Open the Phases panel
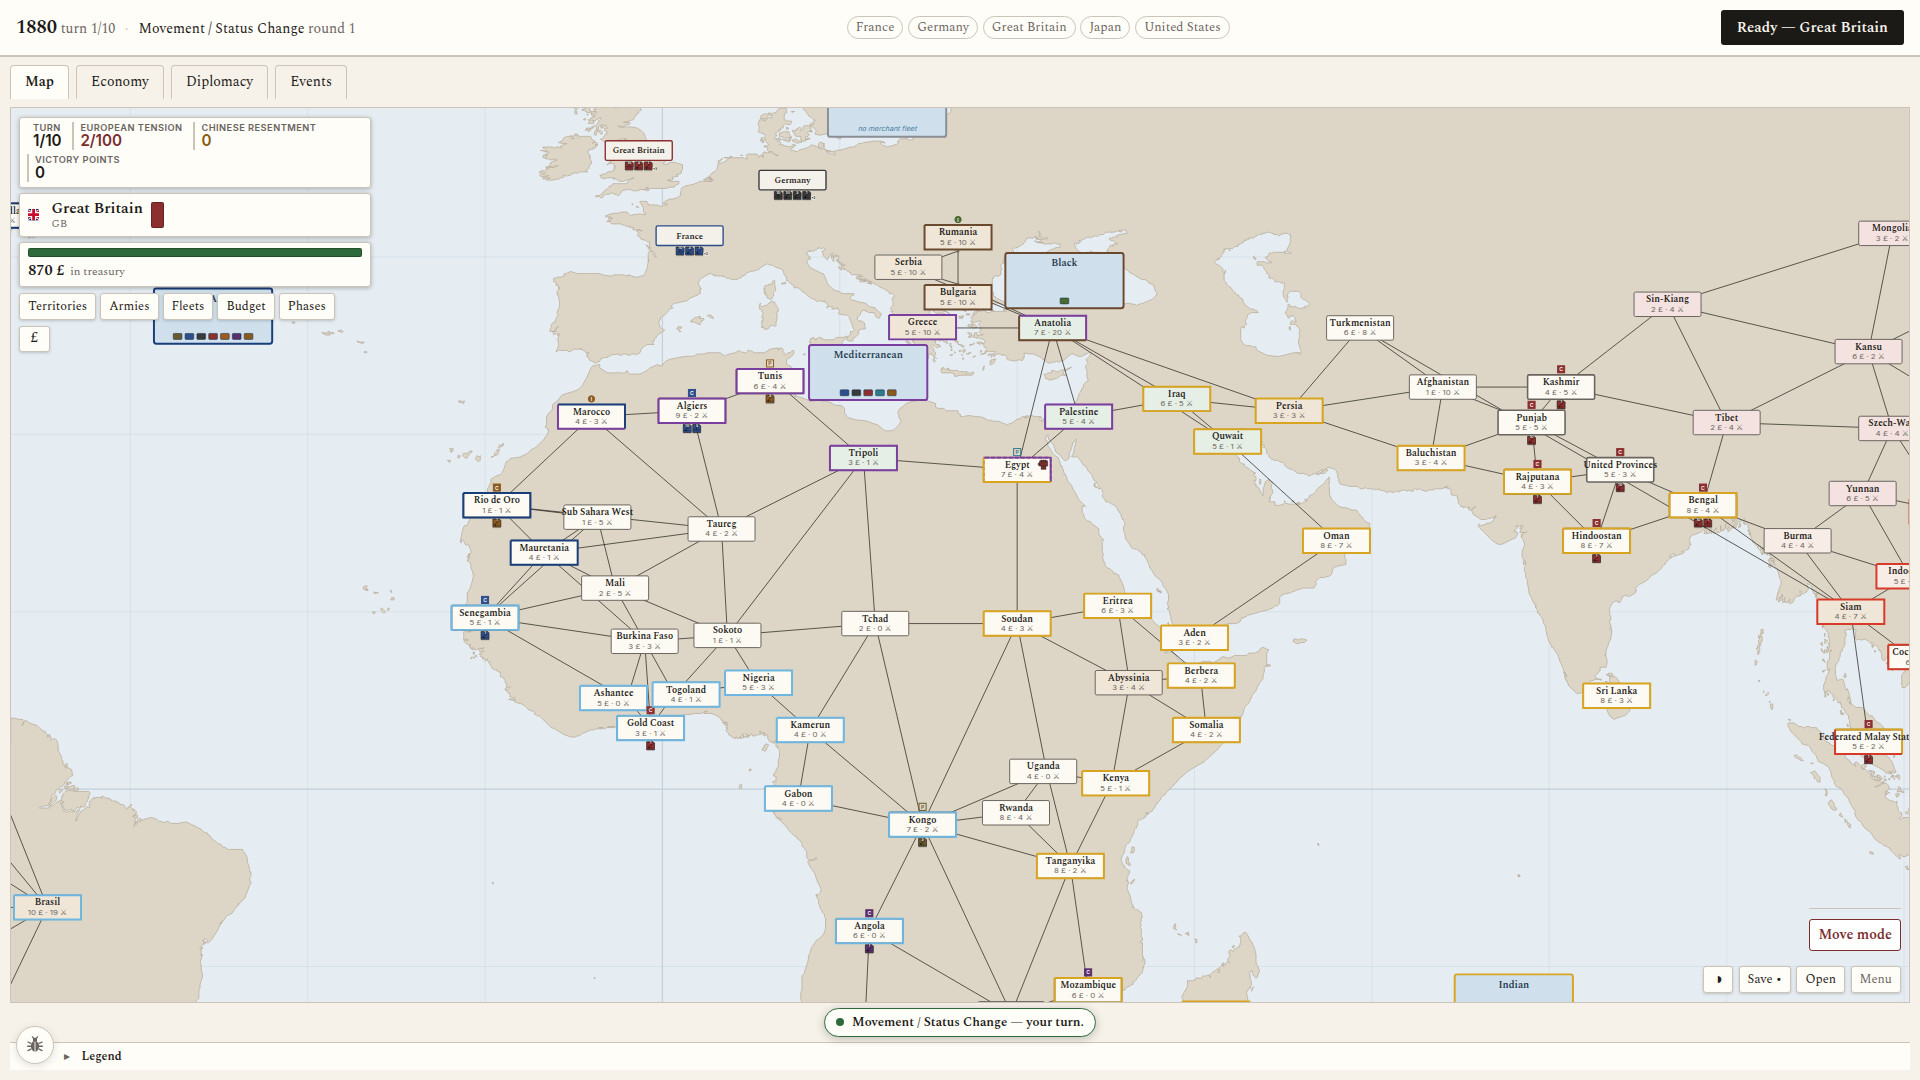This screenshot has height=1080, width=1920. click(307, 306)
